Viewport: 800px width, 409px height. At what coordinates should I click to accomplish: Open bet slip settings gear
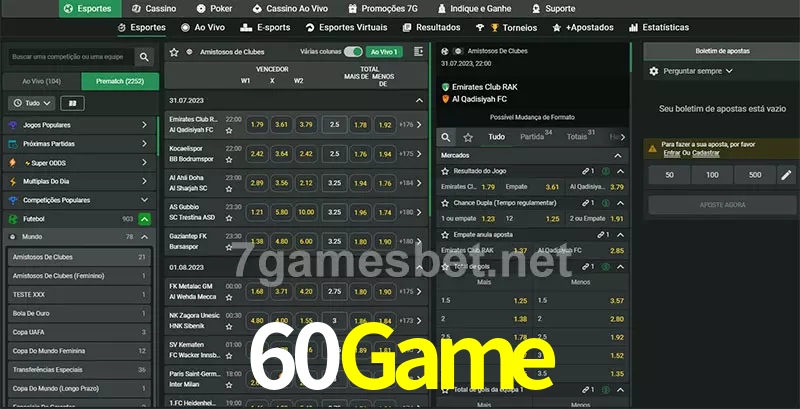(x=654, y=71)
